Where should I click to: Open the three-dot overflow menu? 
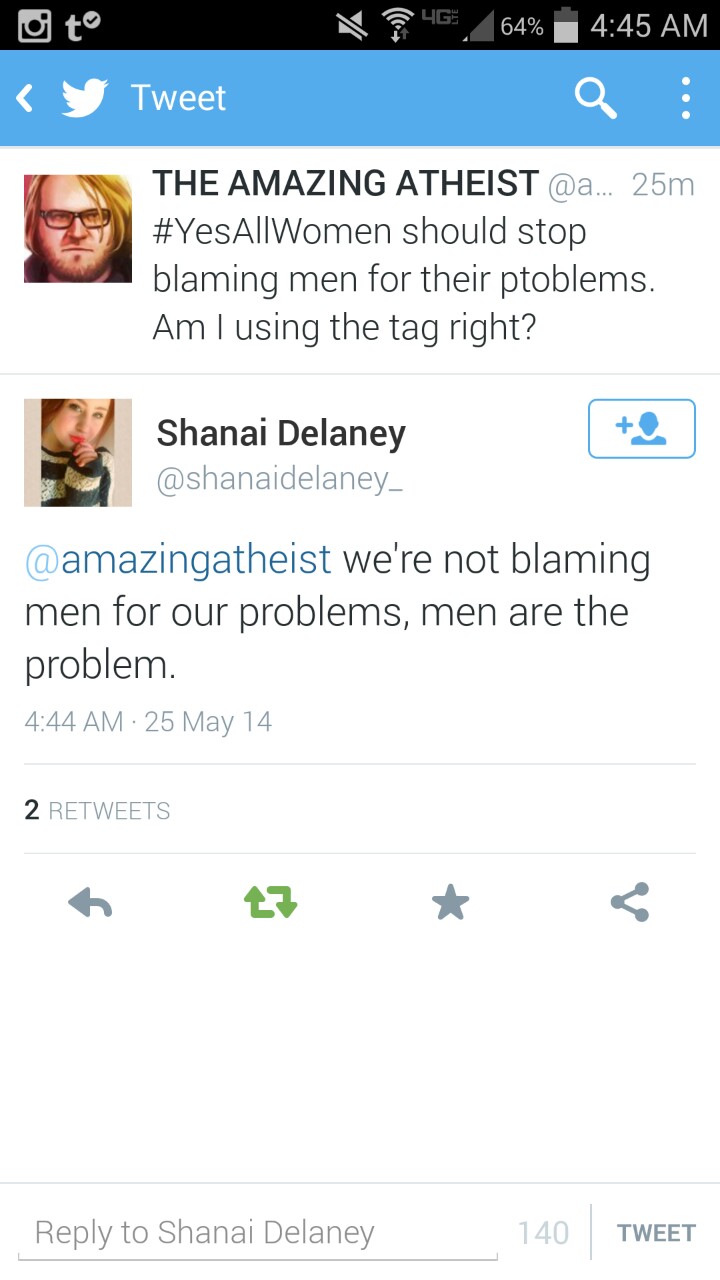685,98
